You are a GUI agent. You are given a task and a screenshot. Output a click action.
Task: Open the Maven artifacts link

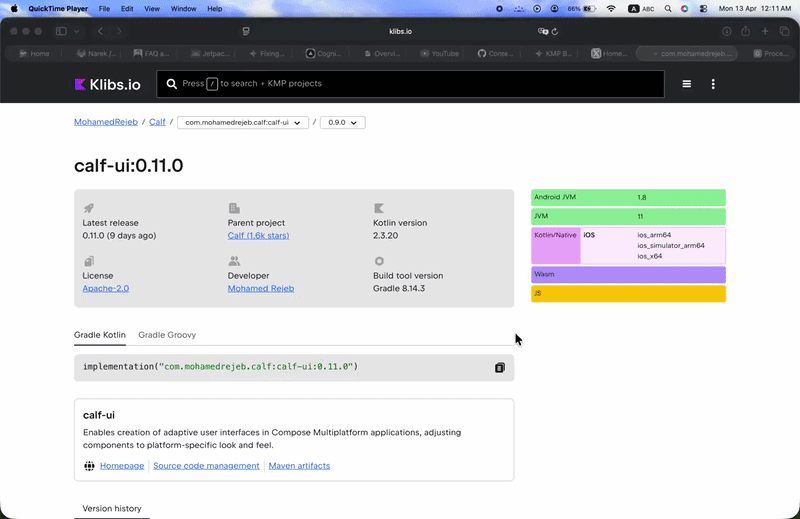(x=299, y=465)
